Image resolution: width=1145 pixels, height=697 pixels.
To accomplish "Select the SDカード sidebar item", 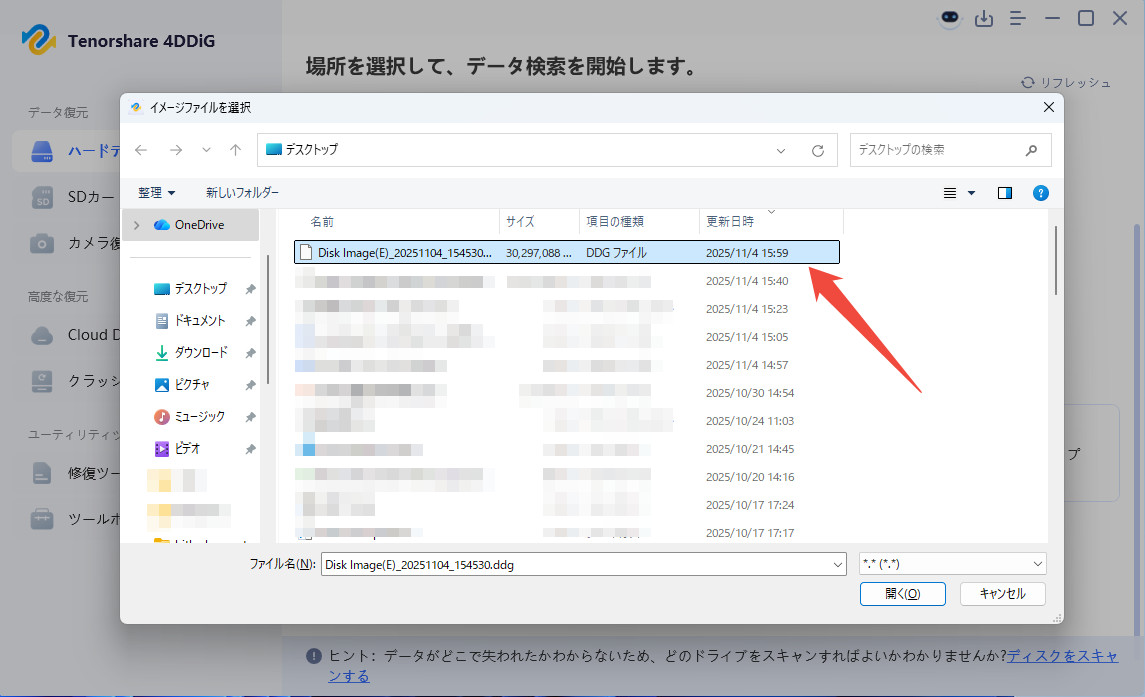I will click(x=72, y=197).
